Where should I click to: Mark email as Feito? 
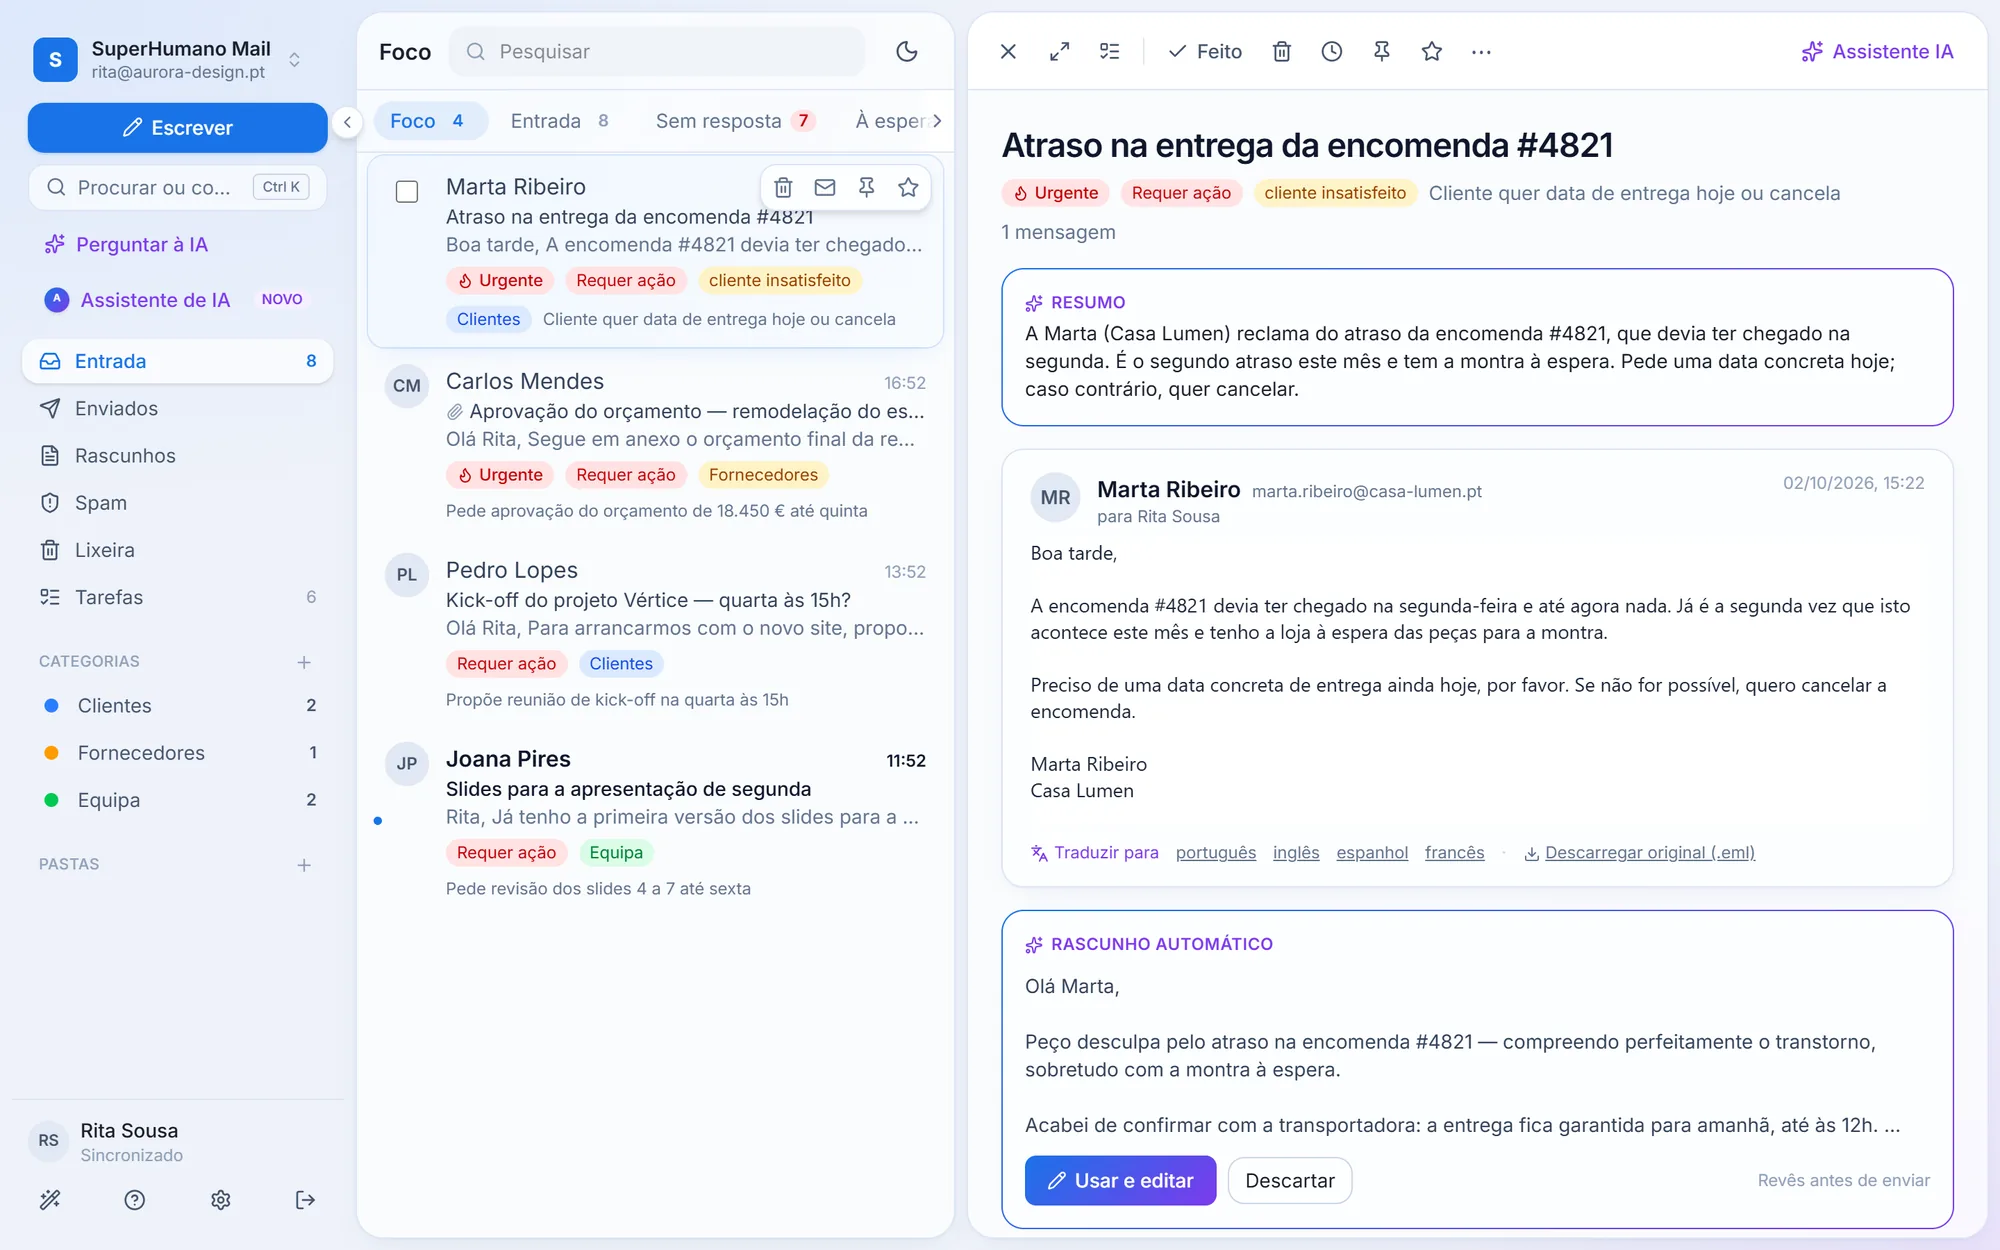1205,51
